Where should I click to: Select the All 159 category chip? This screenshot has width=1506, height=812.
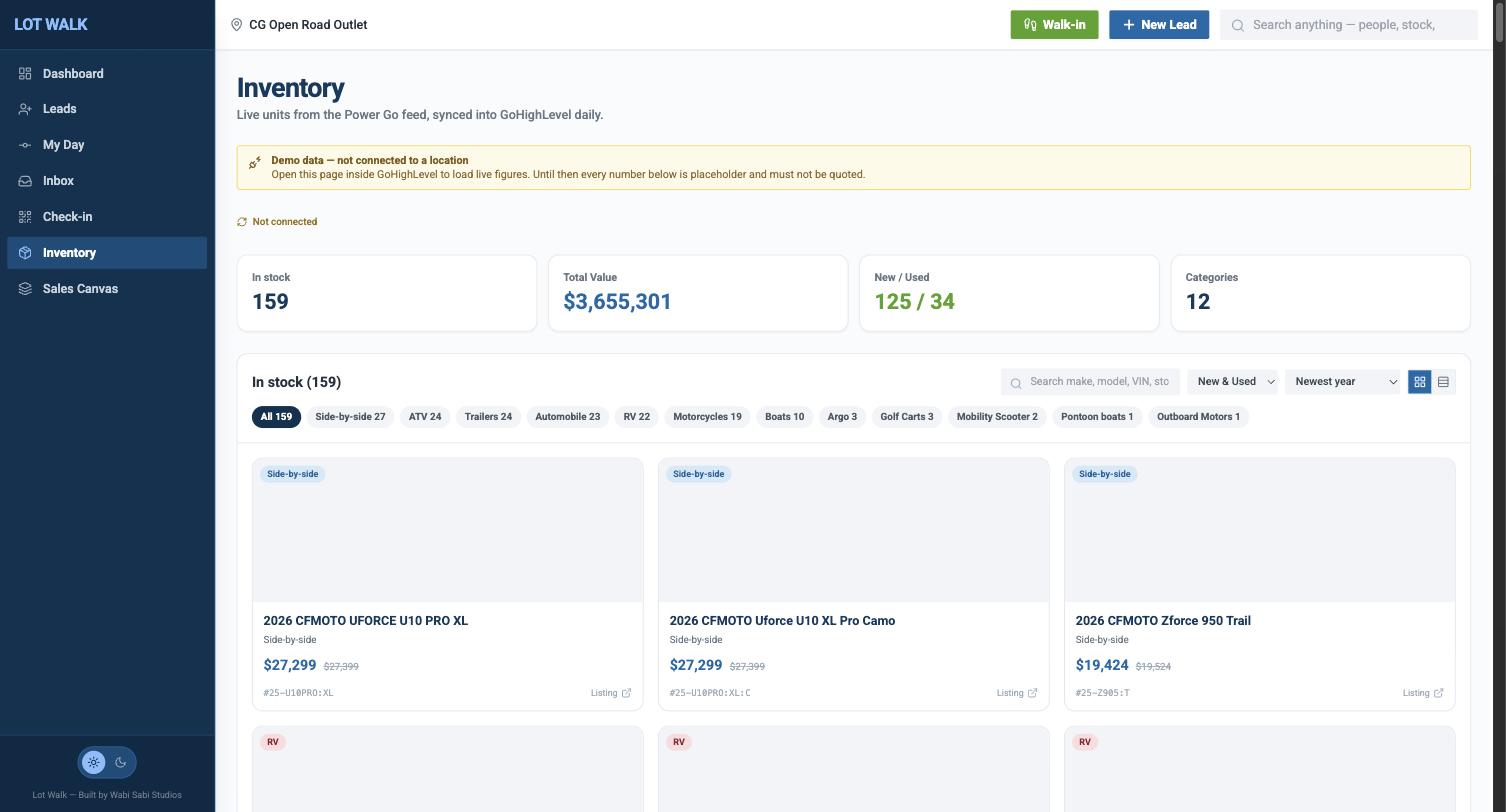[x=276, y=417]
